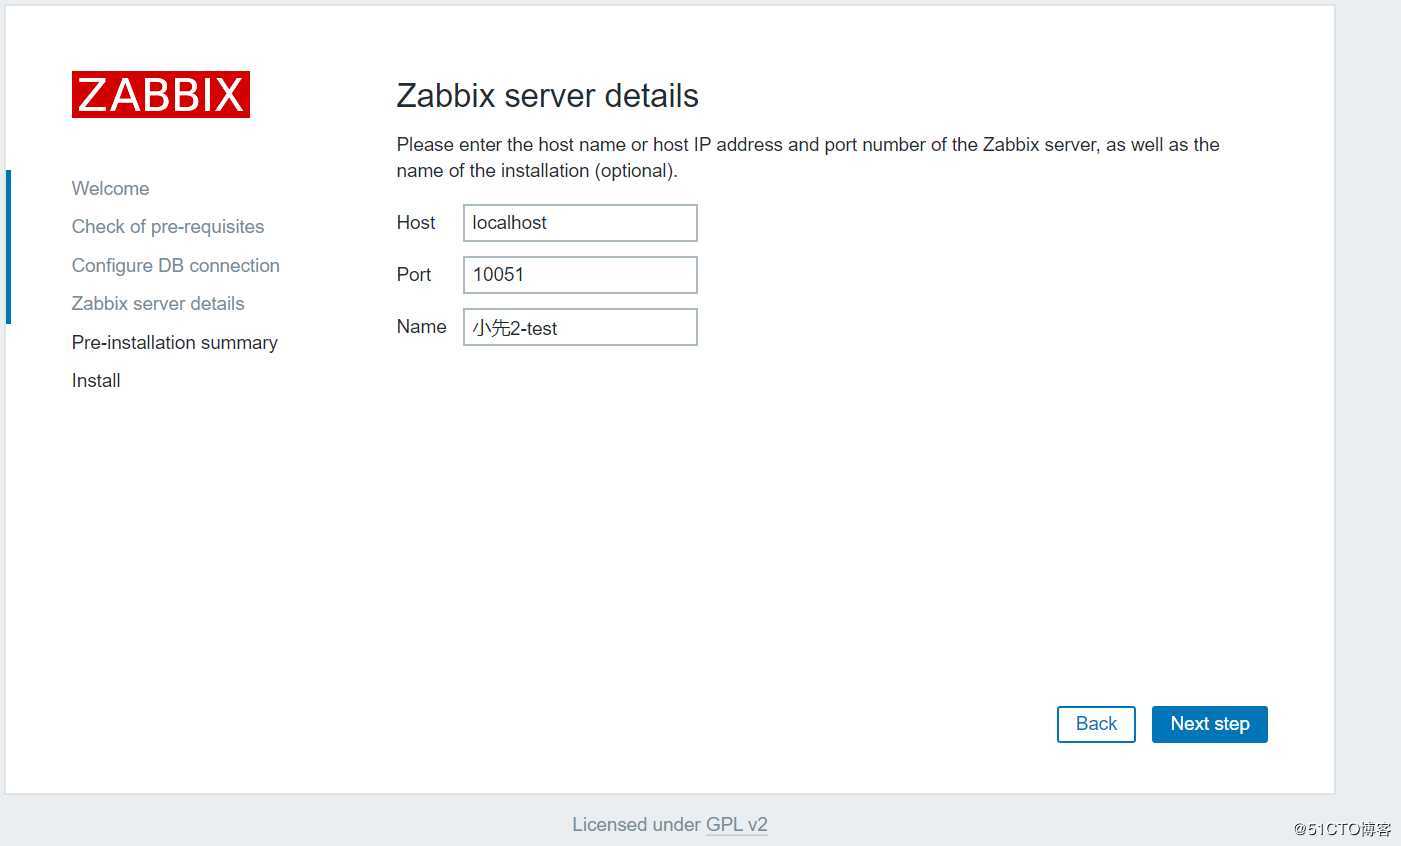Image resolution: width=1401 pixels, height=846 pixels.
Task: Click the Back button
Action: coord(1096,724)
